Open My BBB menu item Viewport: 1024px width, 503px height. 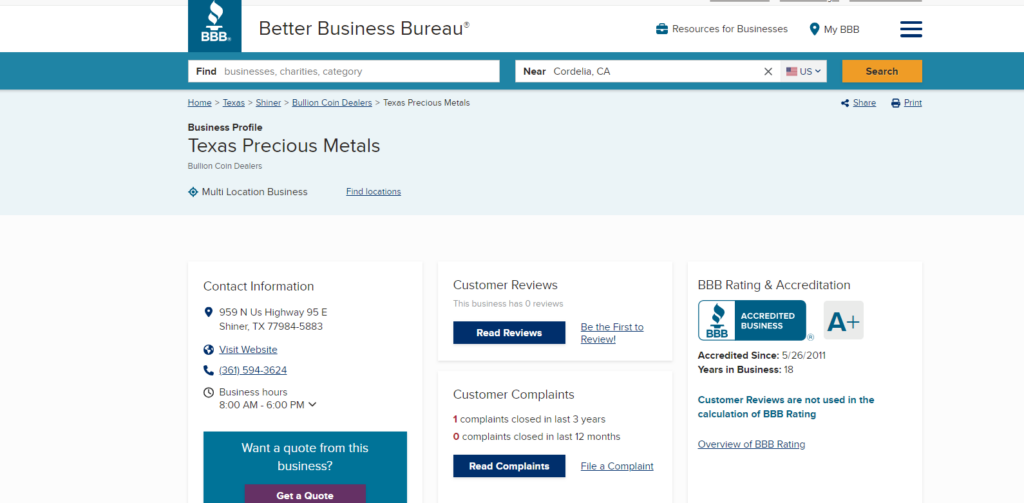pyautogui.click(x=841, y=29)
